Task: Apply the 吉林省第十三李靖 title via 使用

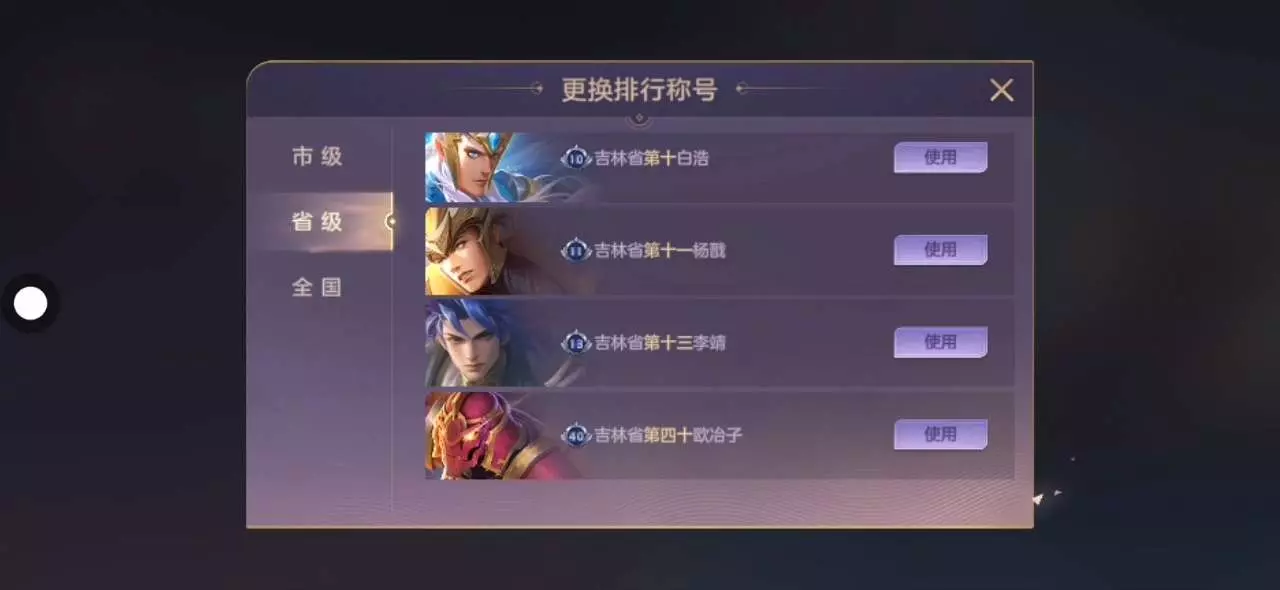Action: pyautogui.click(x=940, y=342)
